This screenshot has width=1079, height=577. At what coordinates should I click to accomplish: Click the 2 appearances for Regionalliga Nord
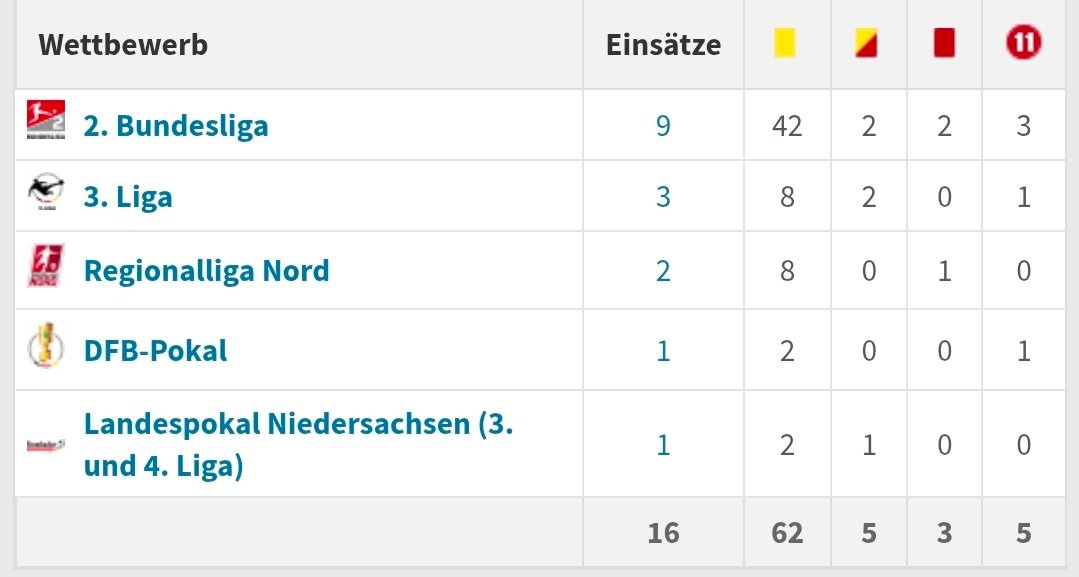663,271
